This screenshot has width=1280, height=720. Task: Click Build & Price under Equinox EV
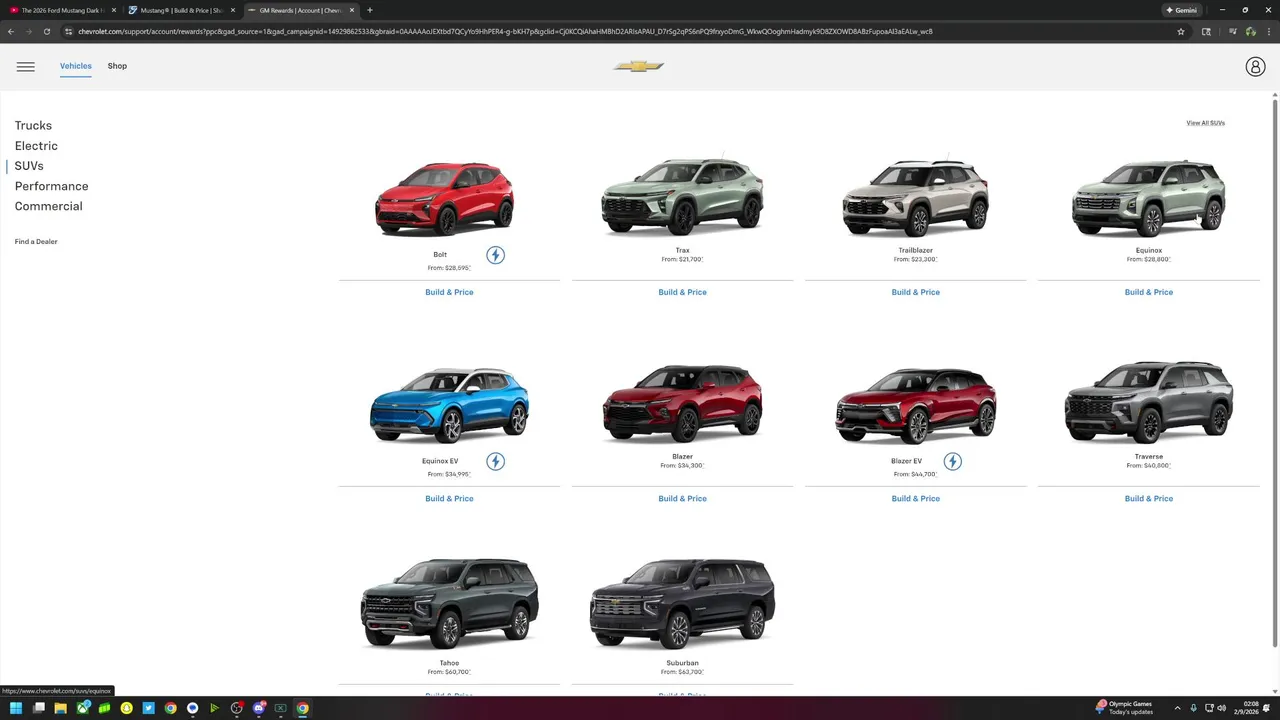[x=449, y=498]
